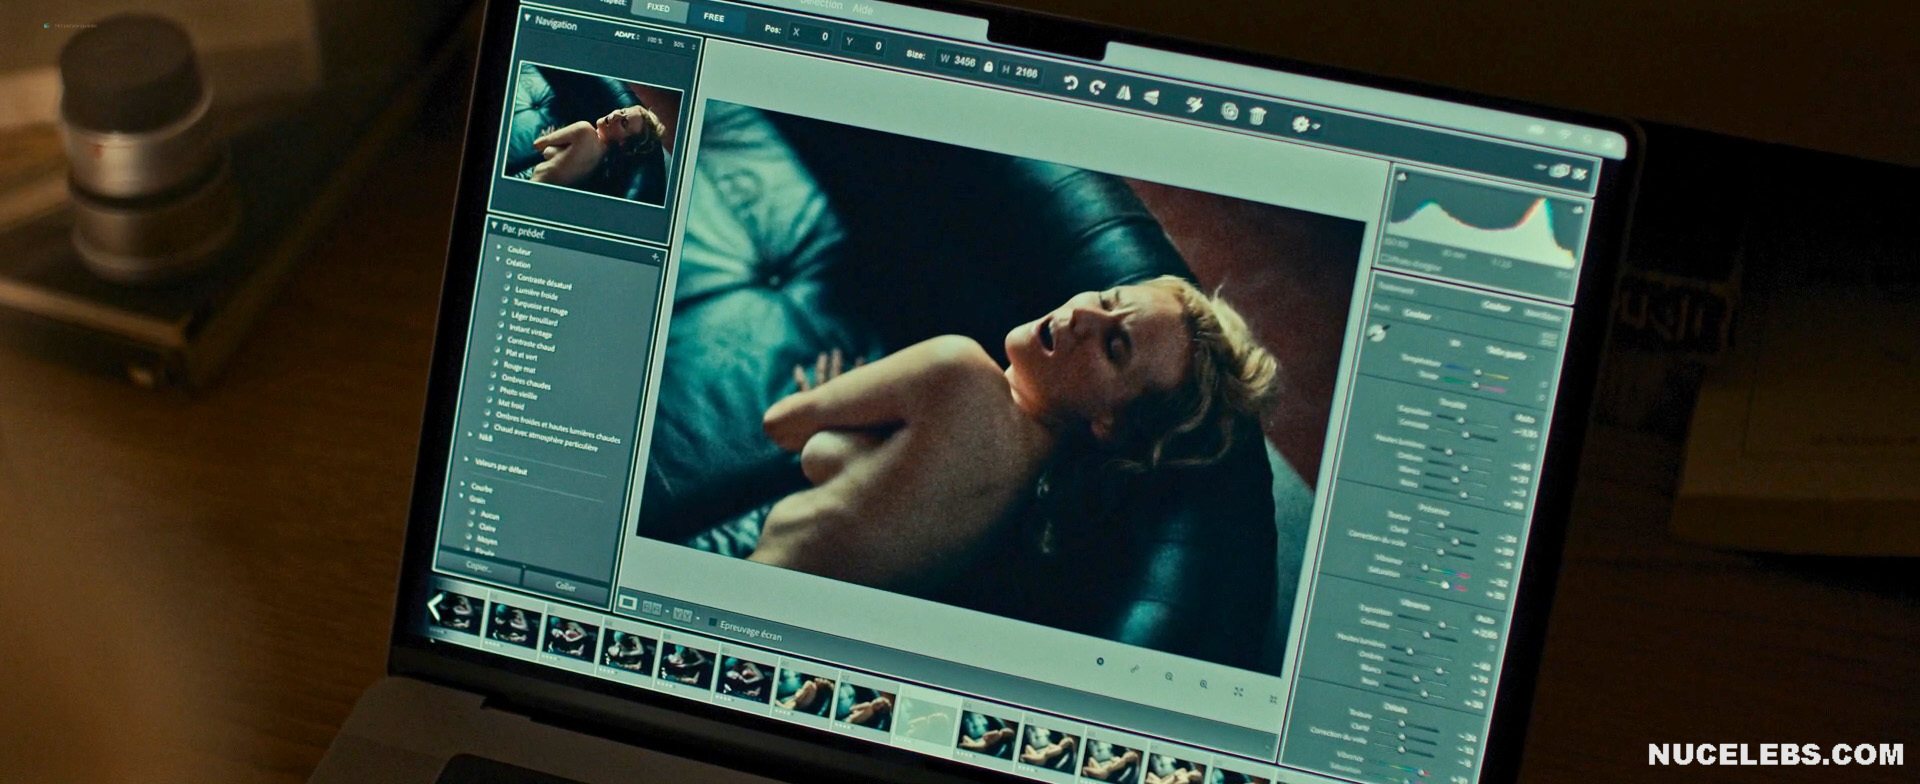Click the trash icon in the top toolbar

tap(1258, 115)
